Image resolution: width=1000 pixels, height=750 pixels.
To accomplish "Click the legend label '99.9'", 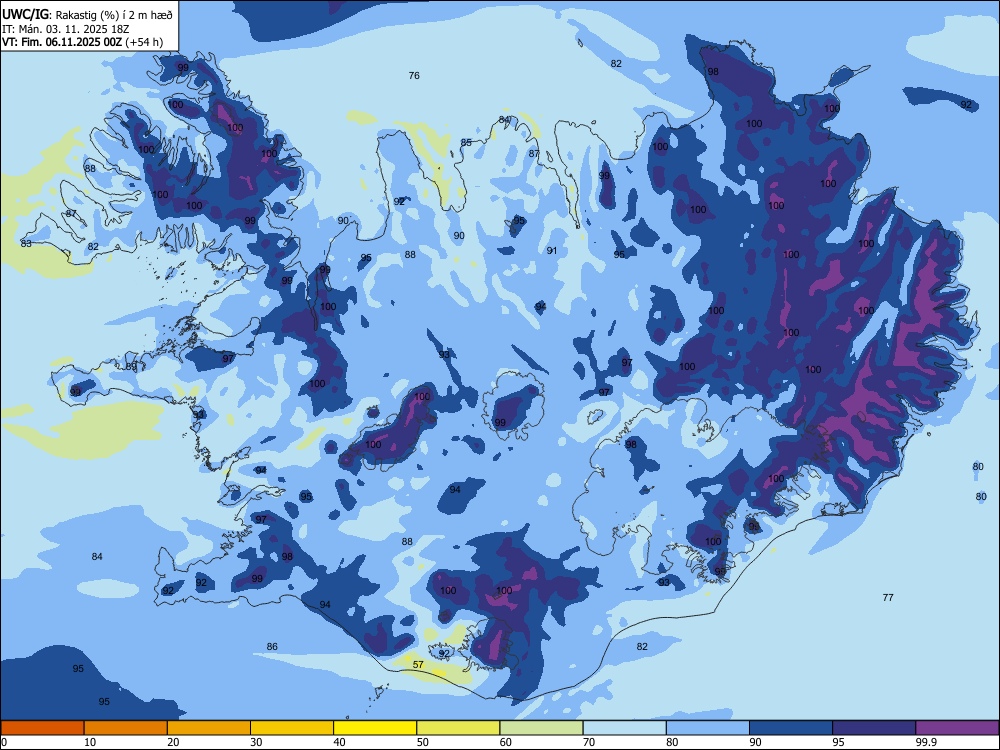I will (926, 742).
